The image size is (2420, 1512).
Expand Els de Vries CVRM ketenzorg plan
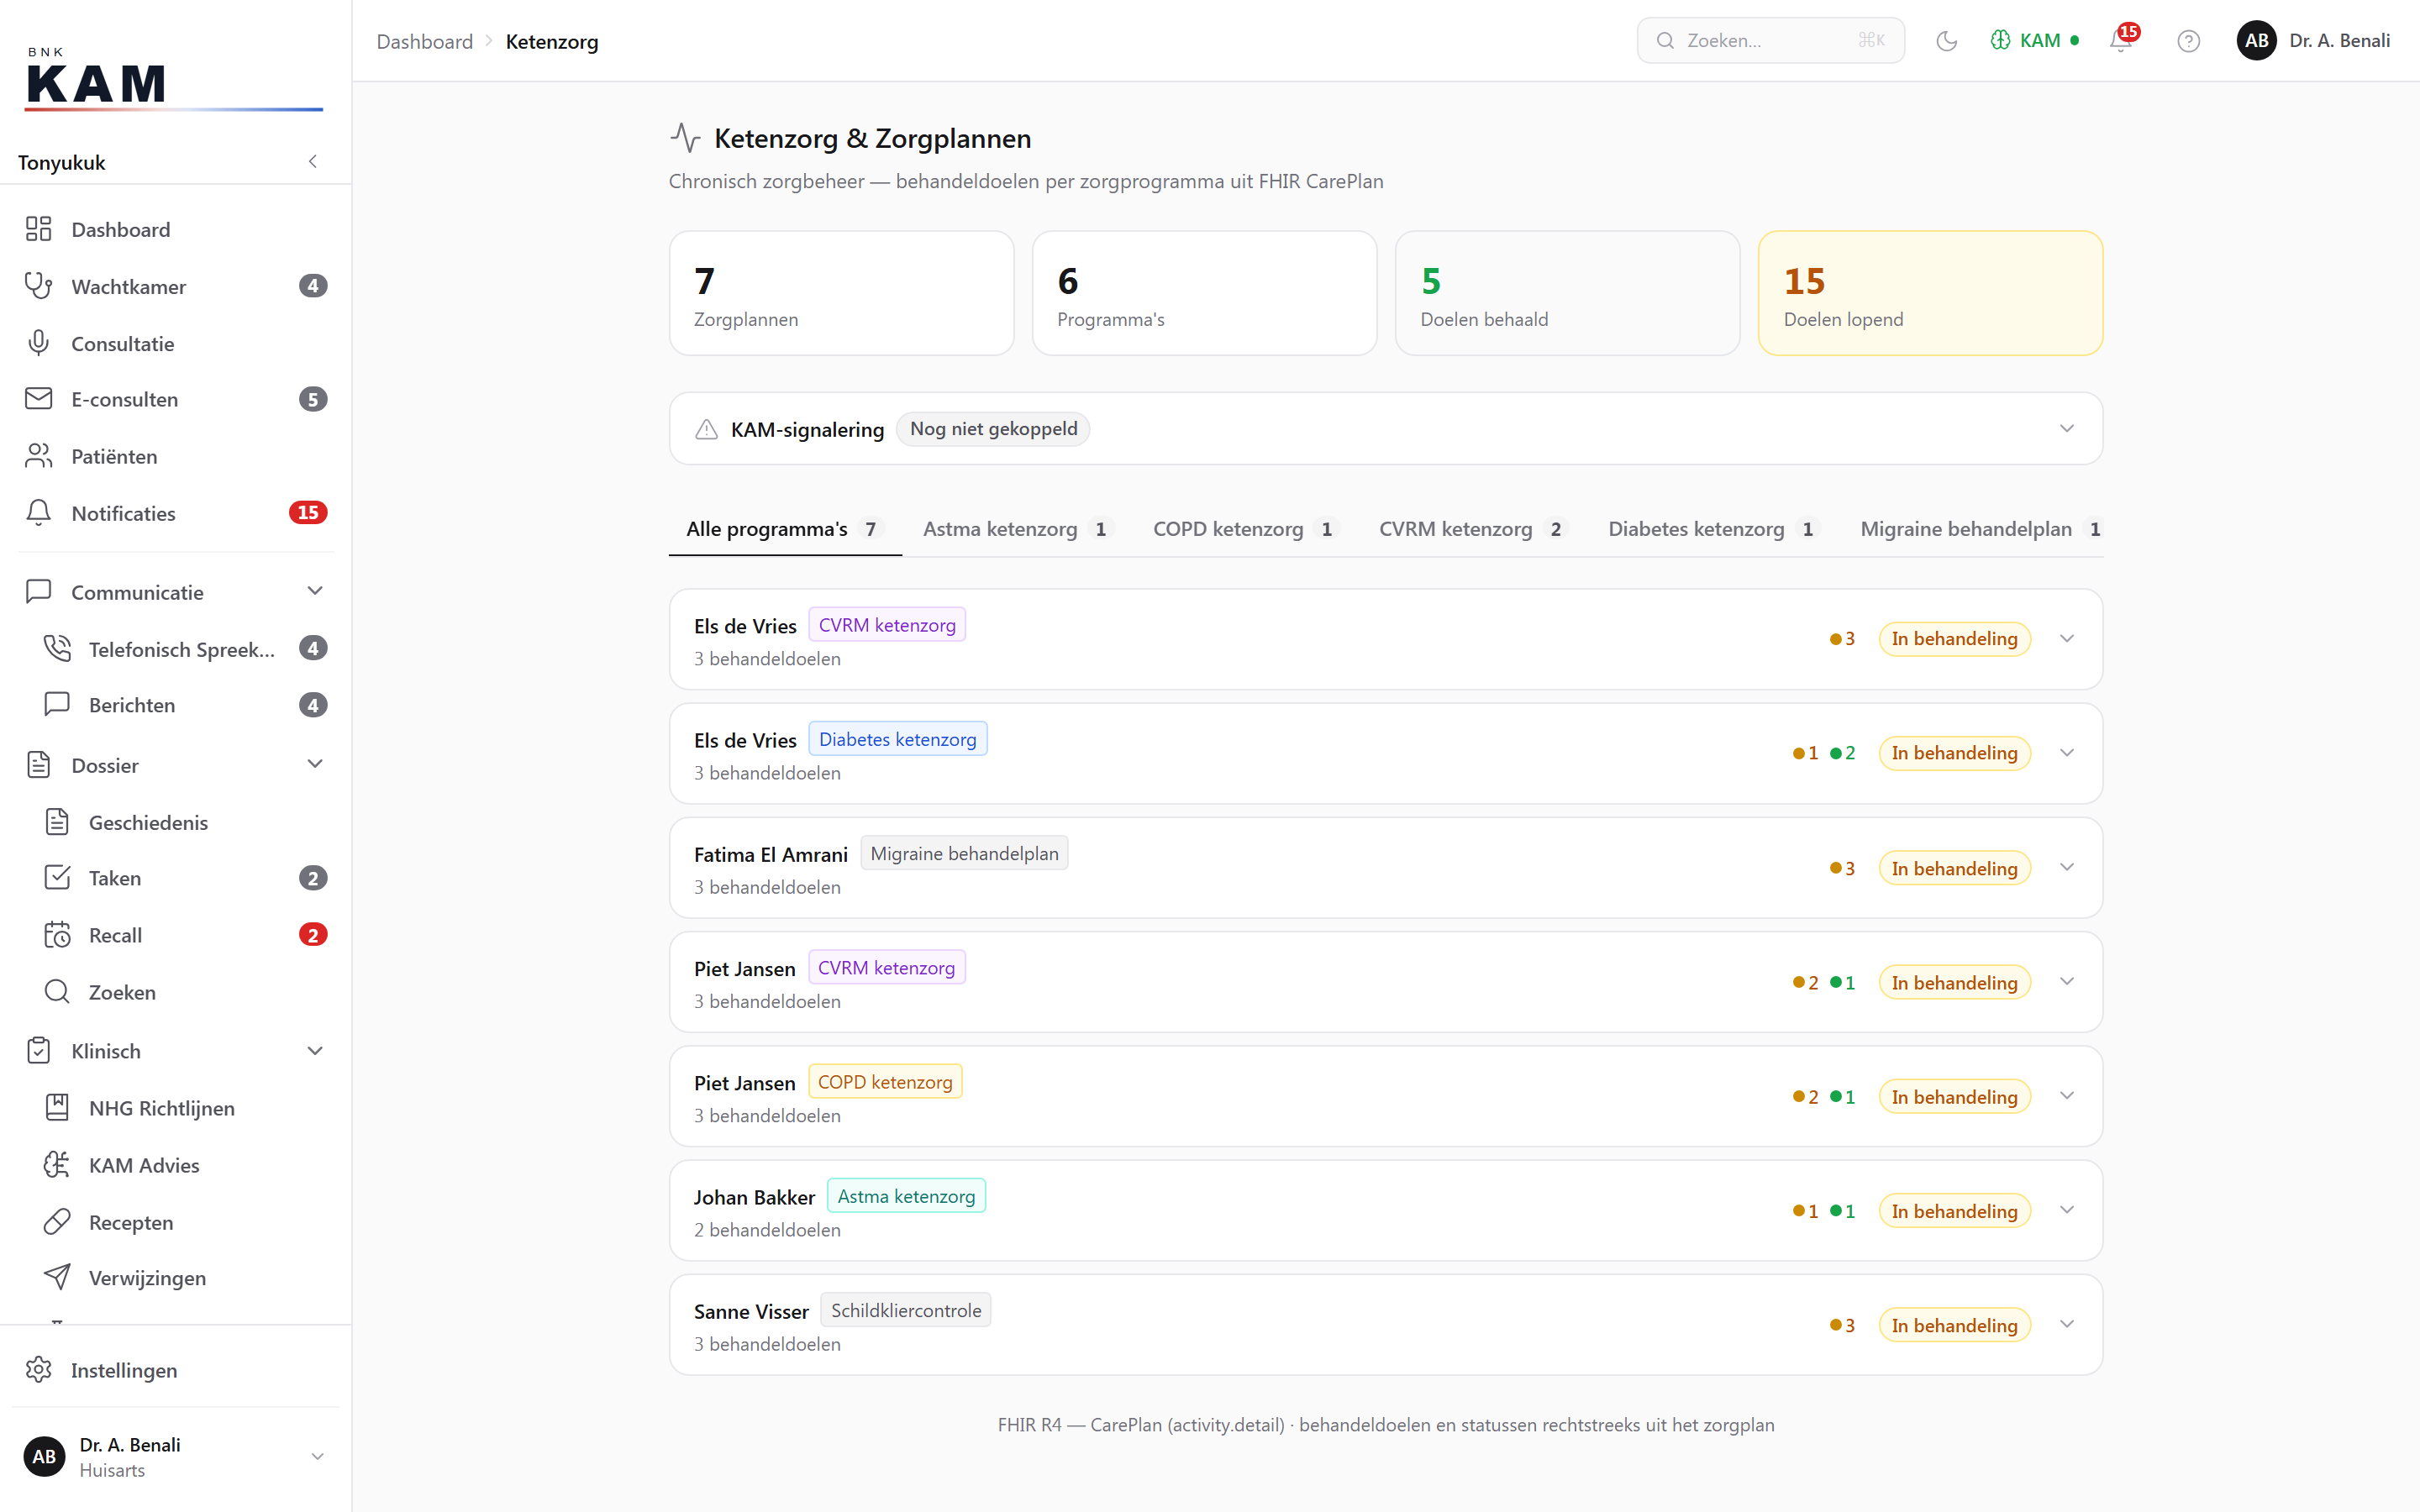[1385, 640]
